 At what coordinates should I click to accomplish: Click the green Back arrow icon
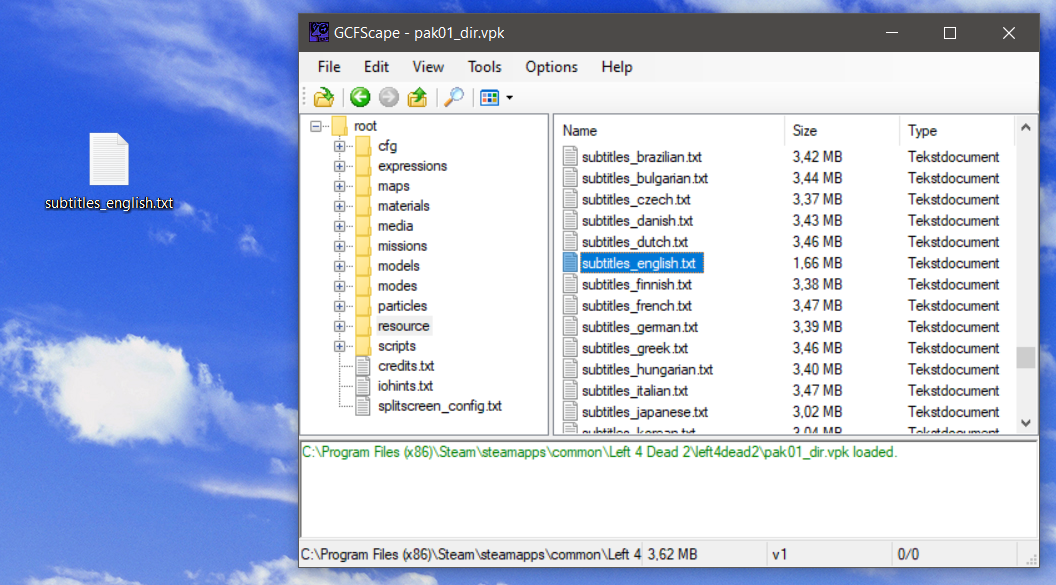(360, 98)
